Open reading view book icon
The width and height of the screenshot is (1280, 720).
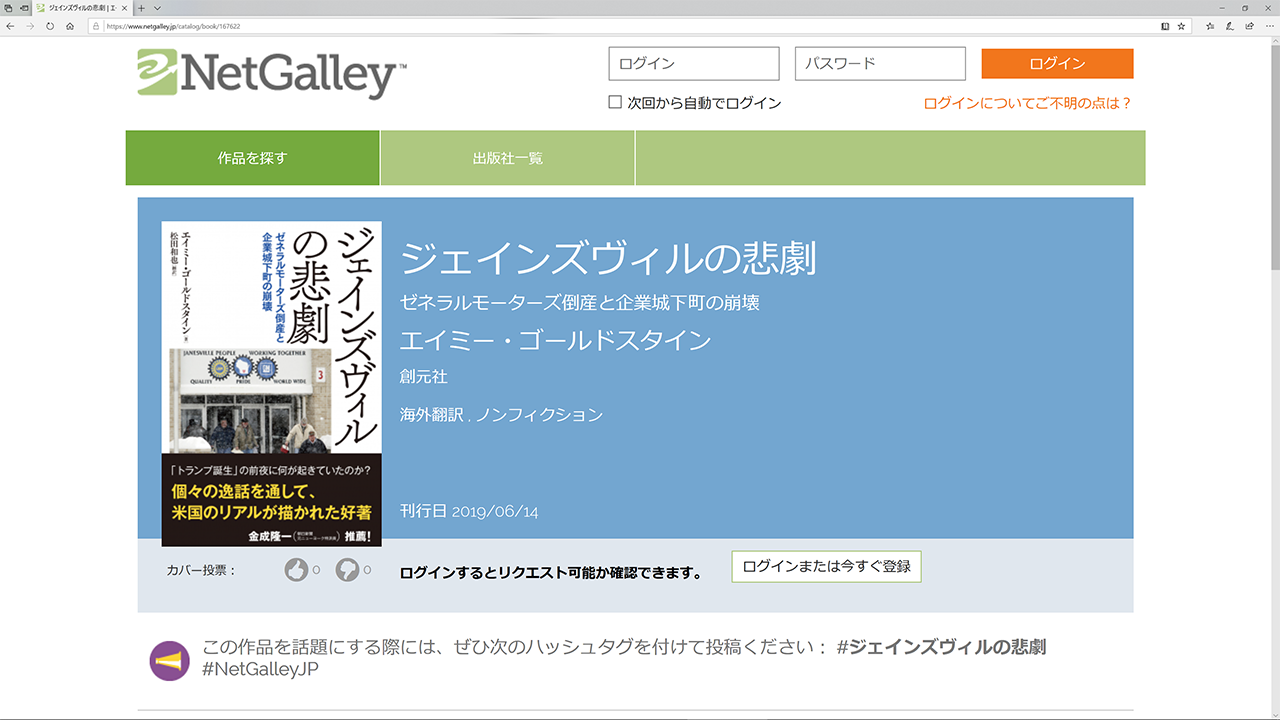(x=1165, y=26)
